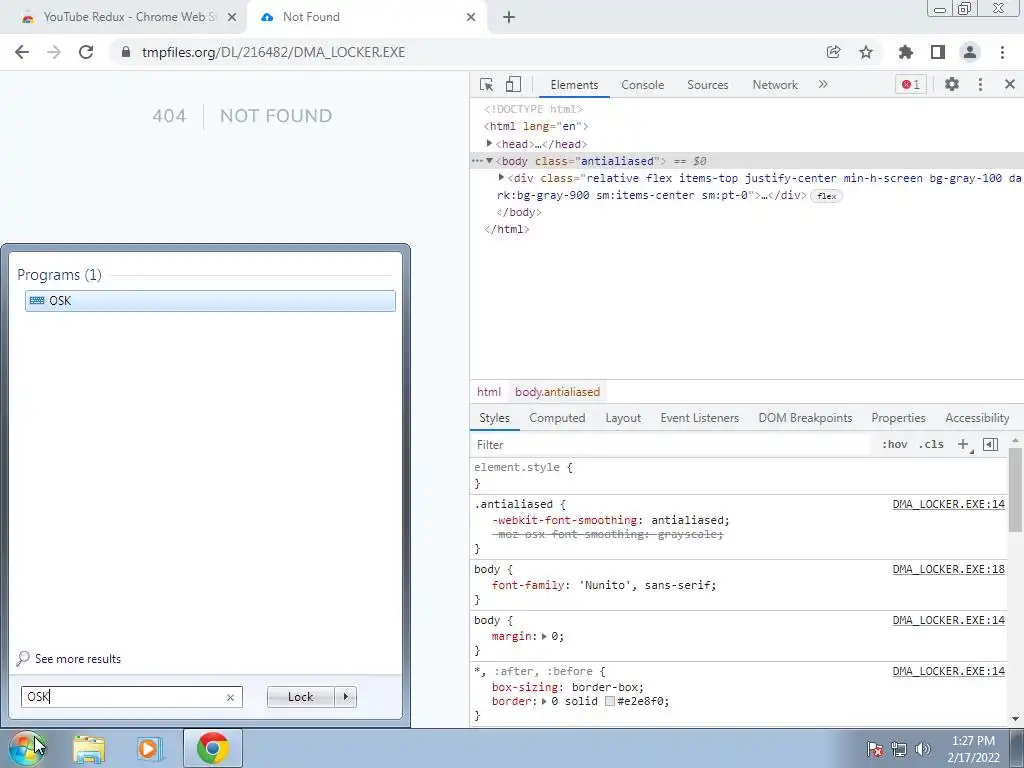Switch to the Network tab

click(x=775, y=85)
